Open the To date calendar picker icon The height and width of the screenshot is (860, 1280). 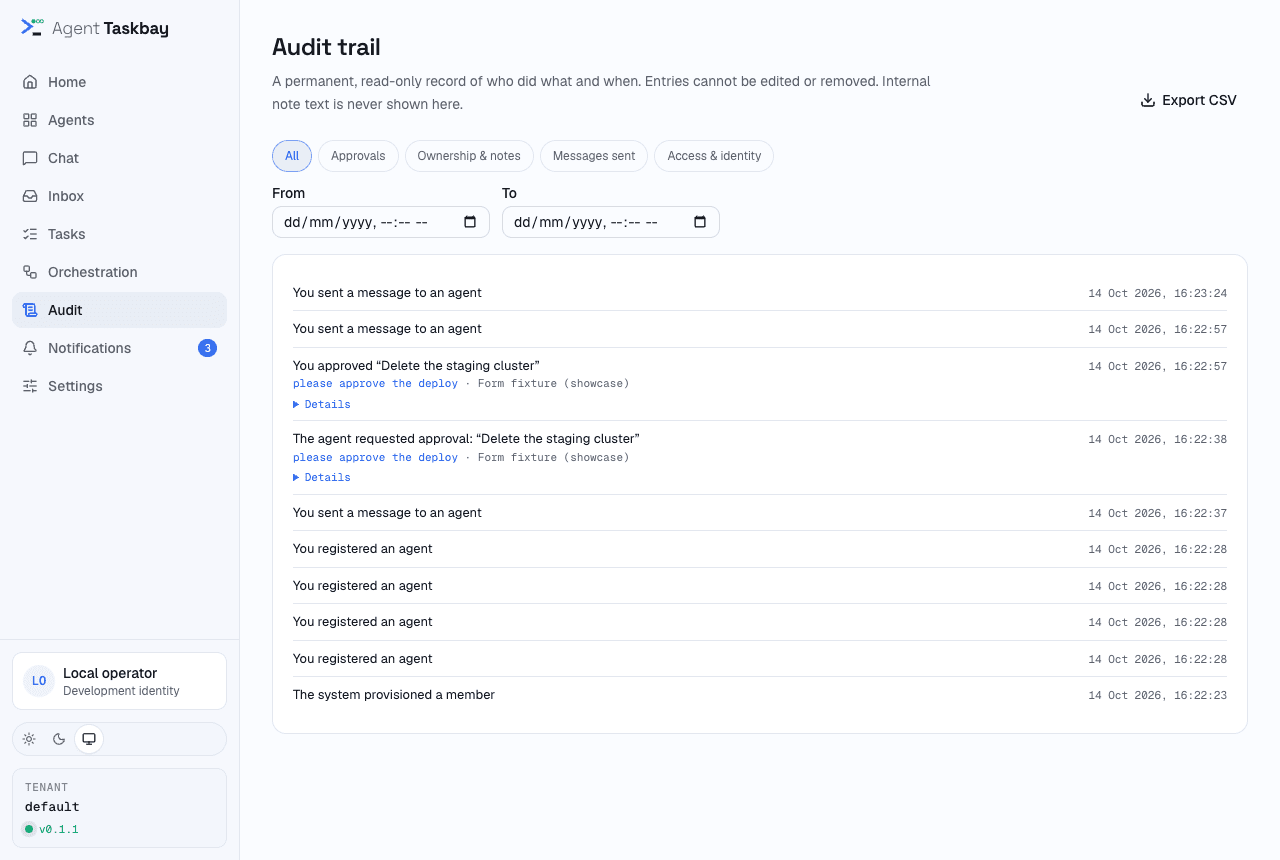click(x=700, y=222)
